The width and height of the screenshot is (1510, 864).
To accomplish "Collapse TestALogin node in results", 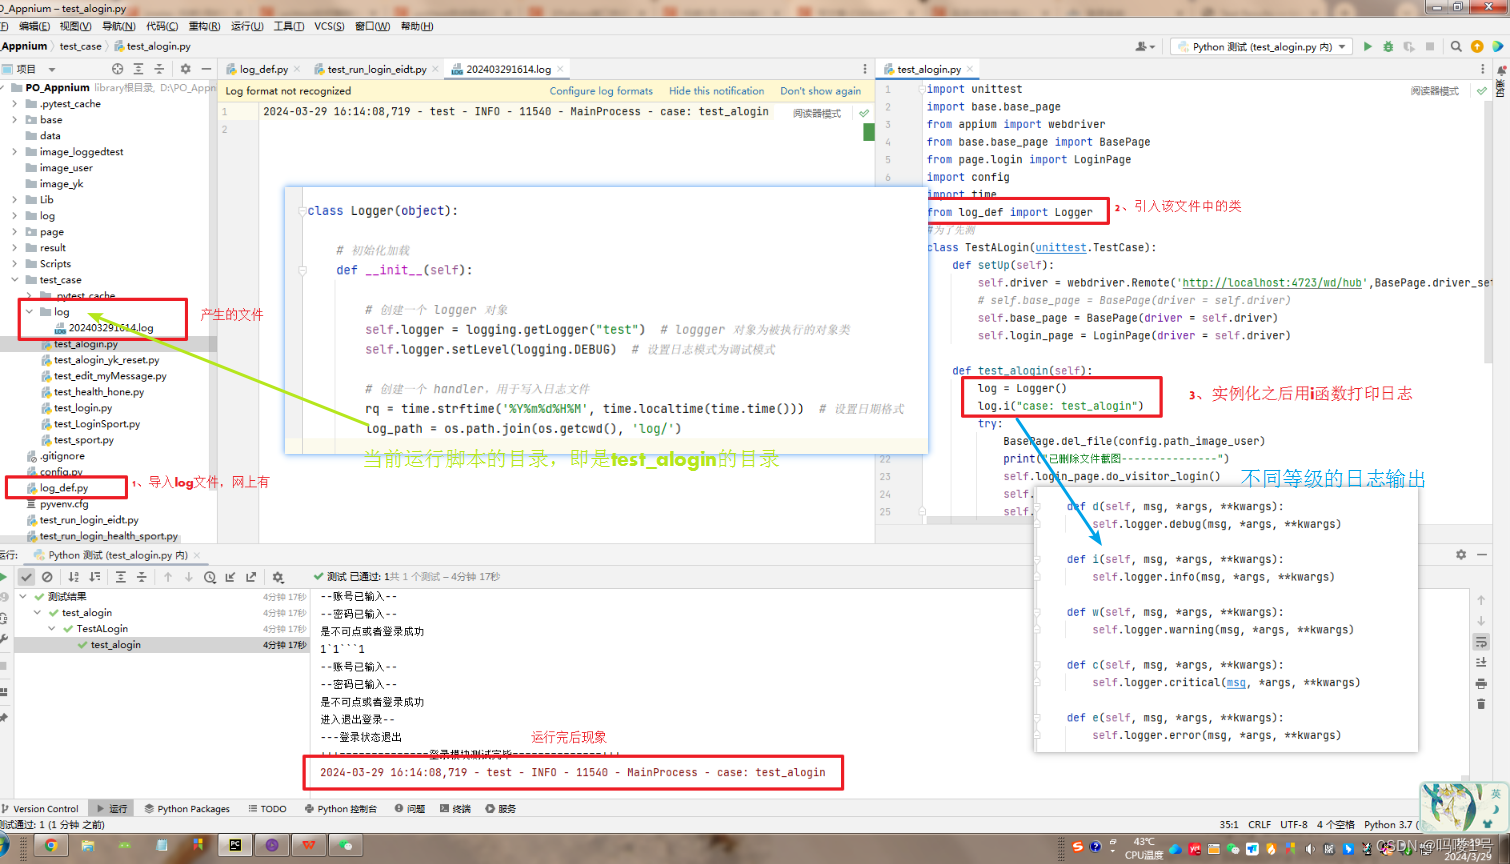I will [x=52, y=629].
